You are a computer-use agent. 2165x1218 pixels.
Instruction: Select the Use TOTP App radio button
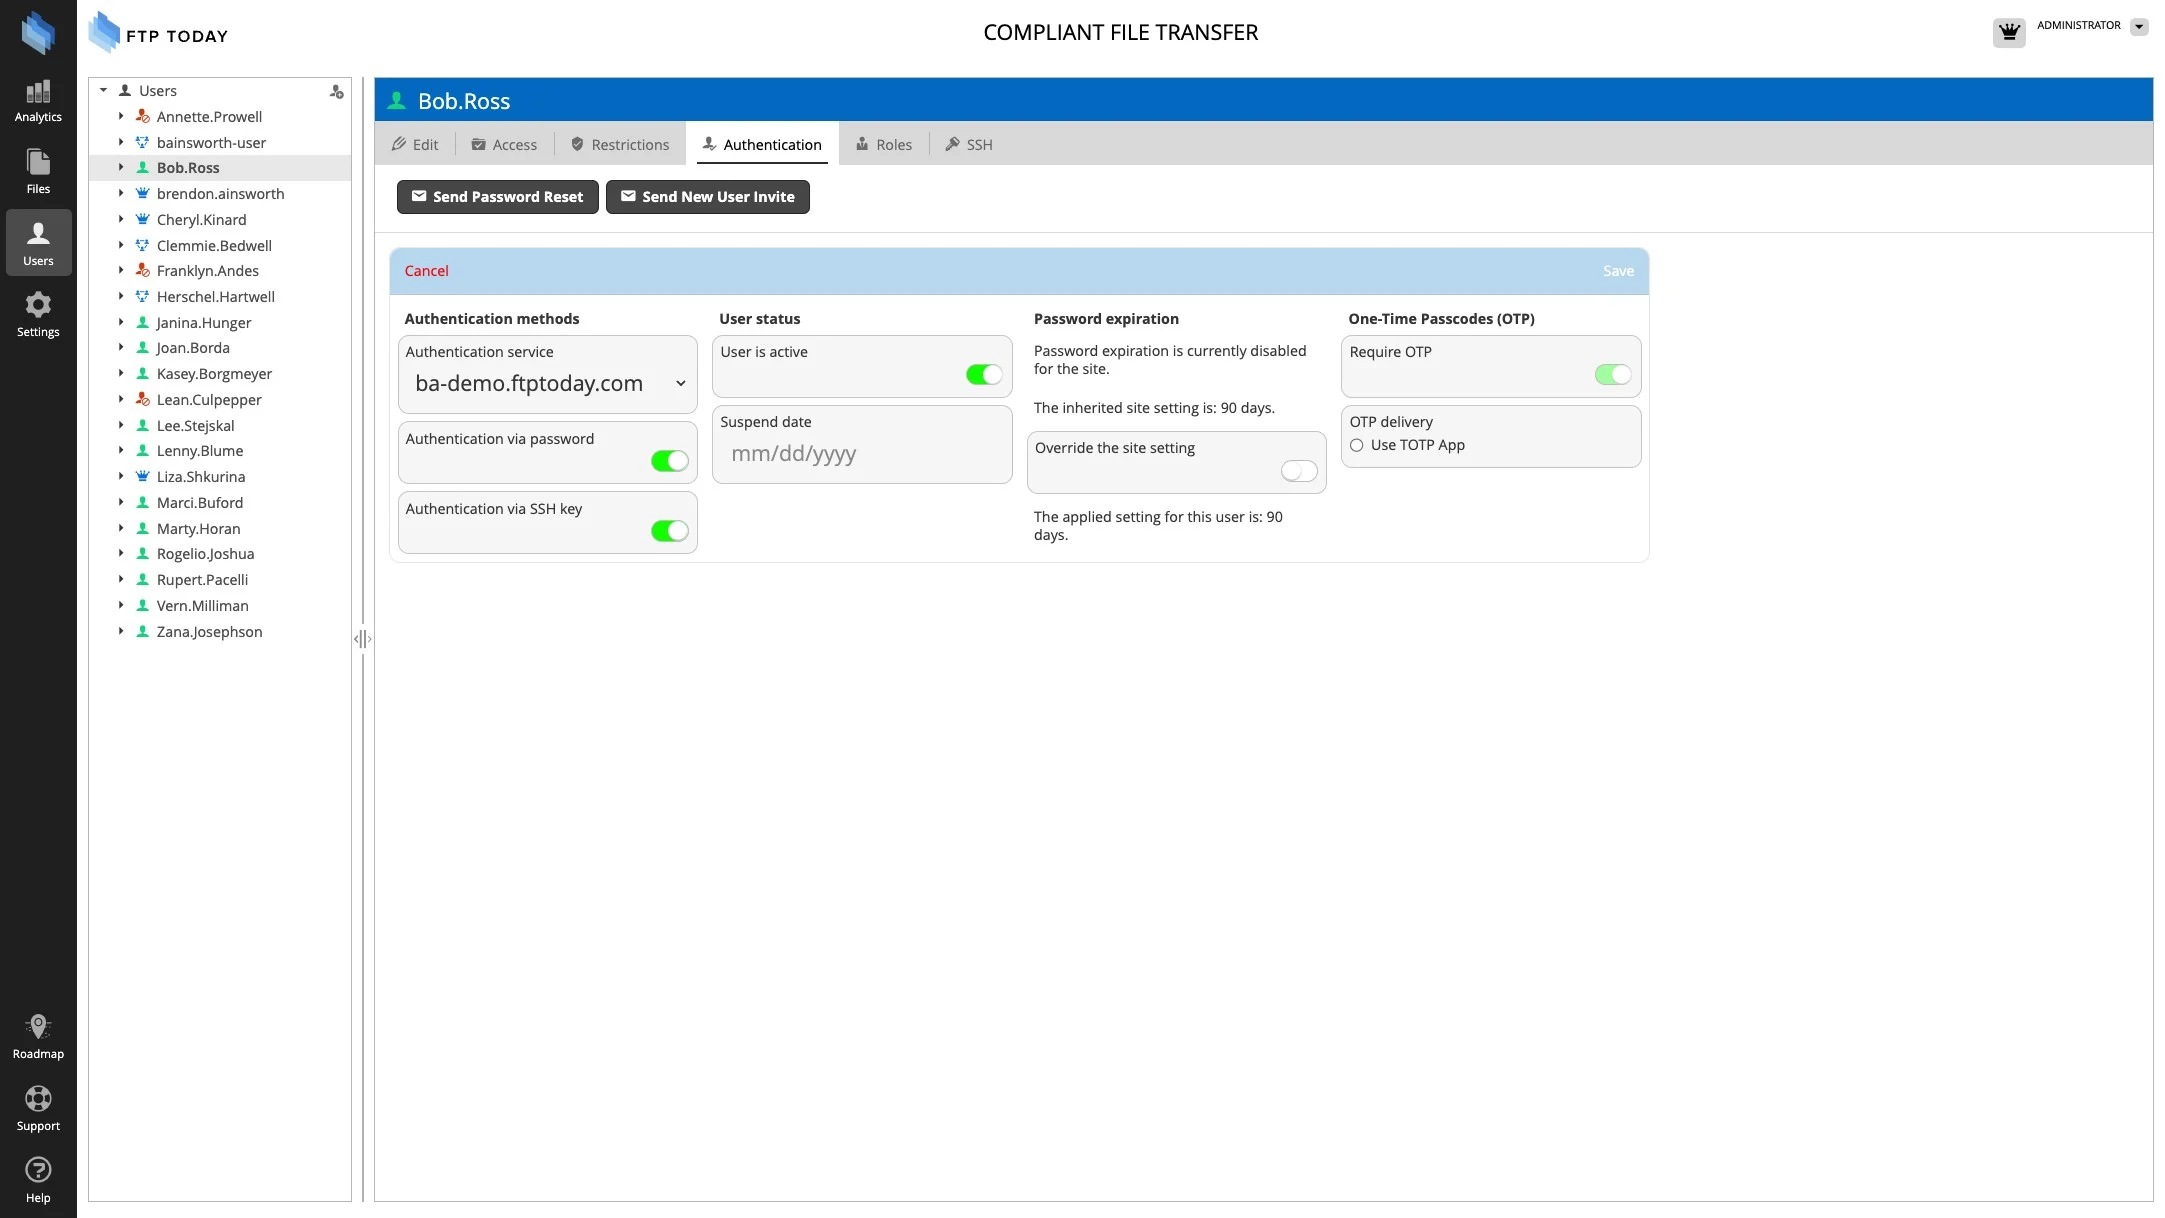[x=1357, y=446]
